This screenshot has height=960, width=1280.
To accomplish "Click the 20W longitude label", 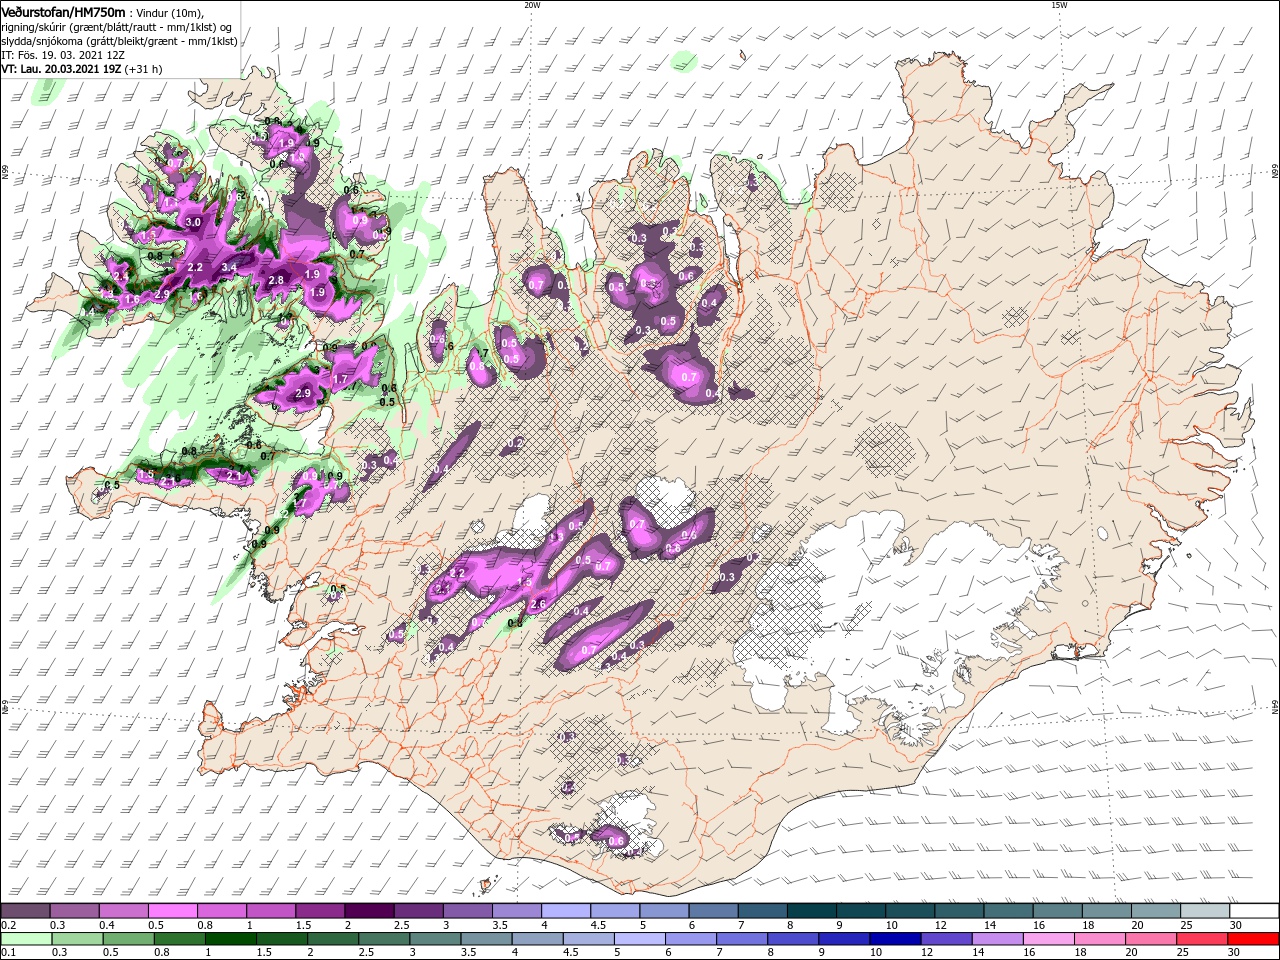I will [532, 5].
